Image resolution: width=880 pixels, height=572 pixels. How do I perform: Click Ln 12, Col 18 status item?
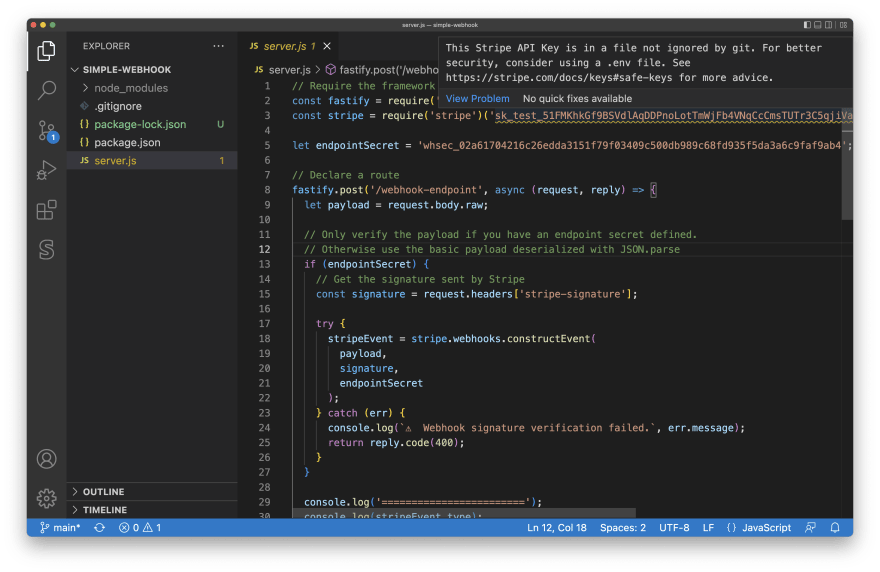pyautogui.click(x=556, y=528)
